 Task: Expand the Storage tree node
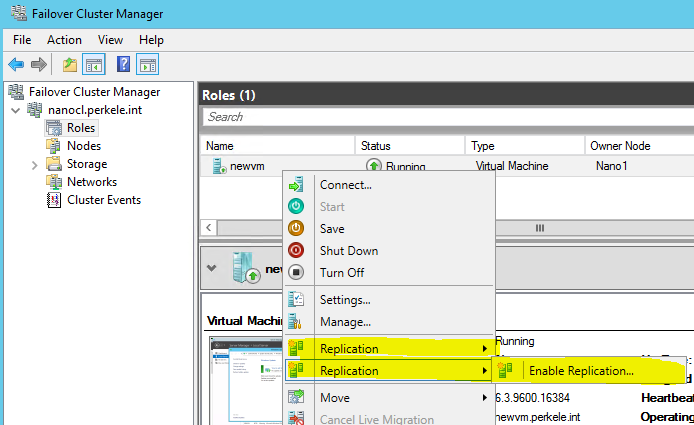(35, 165)
